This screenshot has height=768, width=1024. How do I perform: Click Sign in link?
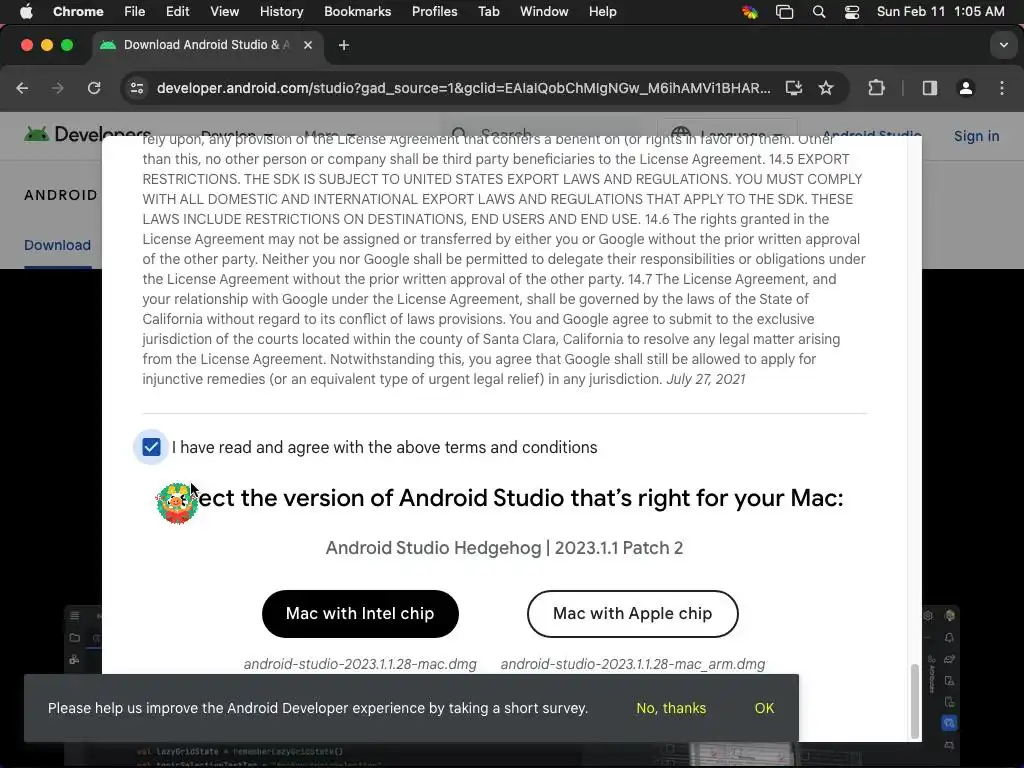coord(976,136)
